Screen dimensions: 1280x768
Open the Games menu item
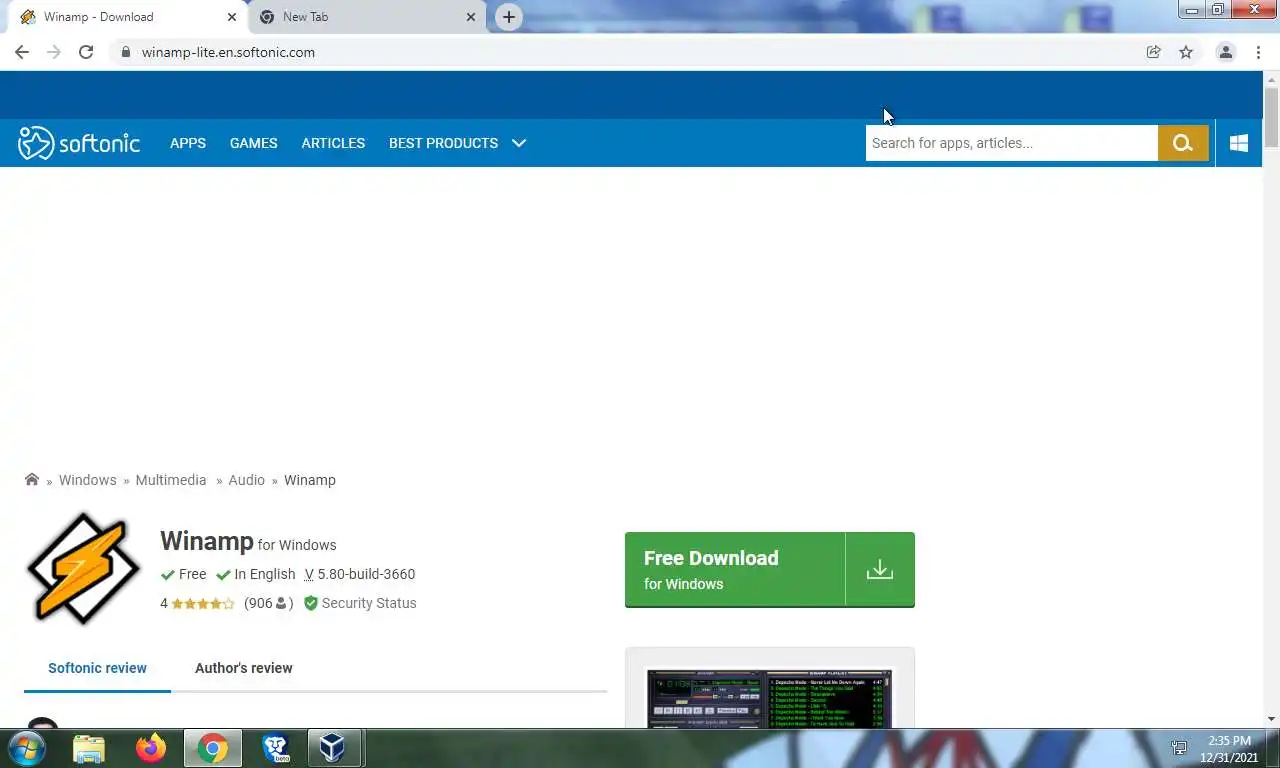tap(254, 143)
